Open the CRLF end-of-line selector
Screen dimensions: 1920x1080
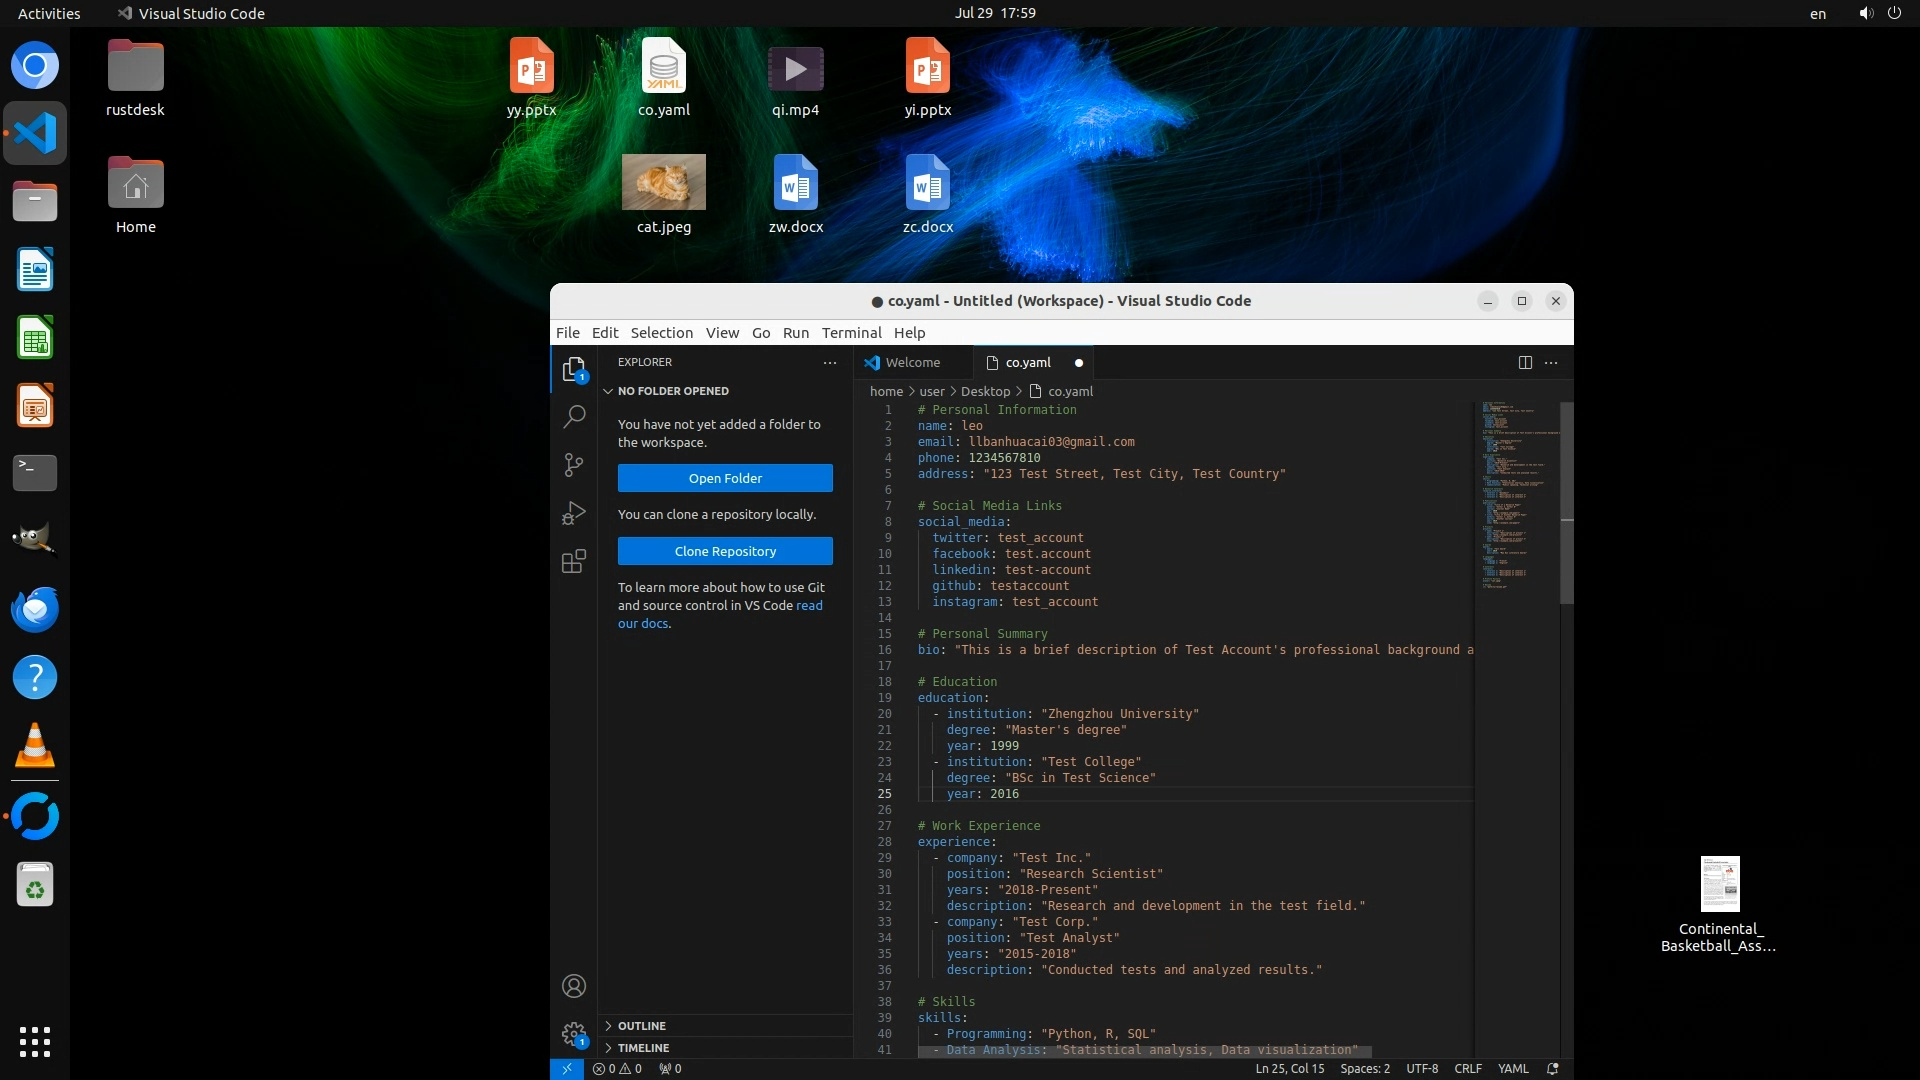pos(1467,1068)
